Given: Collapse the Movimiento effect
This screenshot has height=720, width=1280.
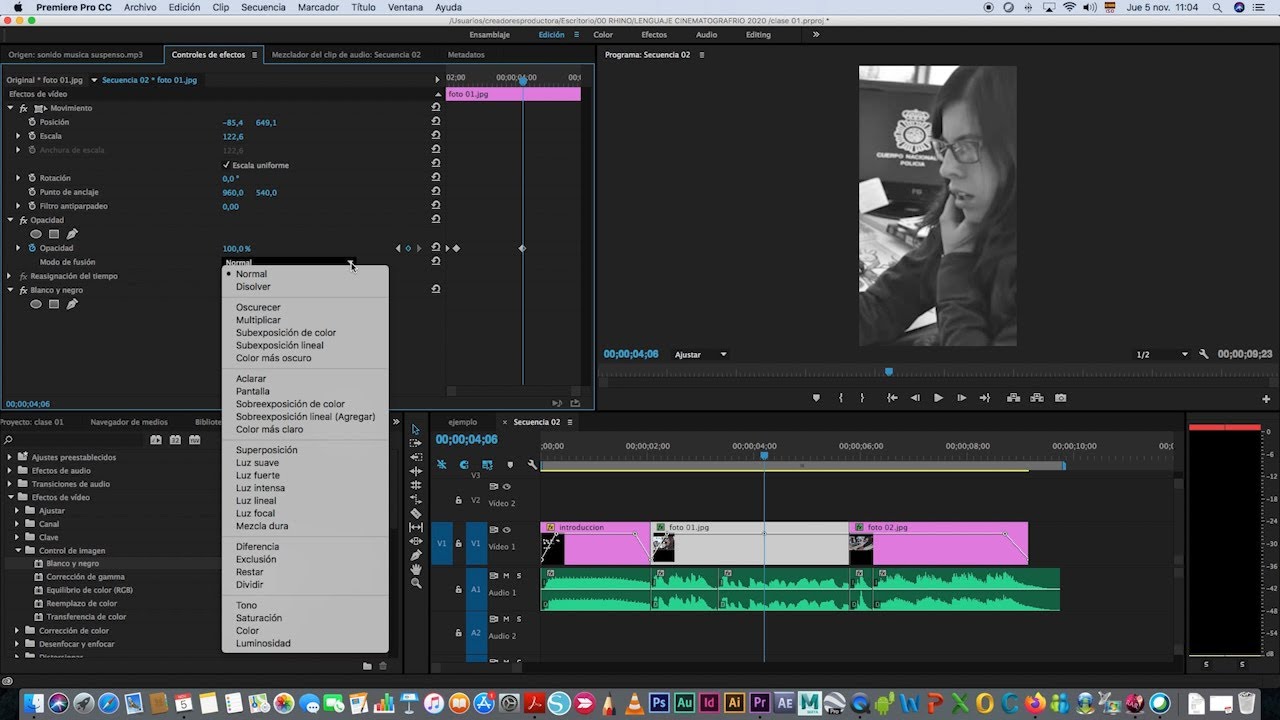Looking at the screenshot, I should [10, 108].
